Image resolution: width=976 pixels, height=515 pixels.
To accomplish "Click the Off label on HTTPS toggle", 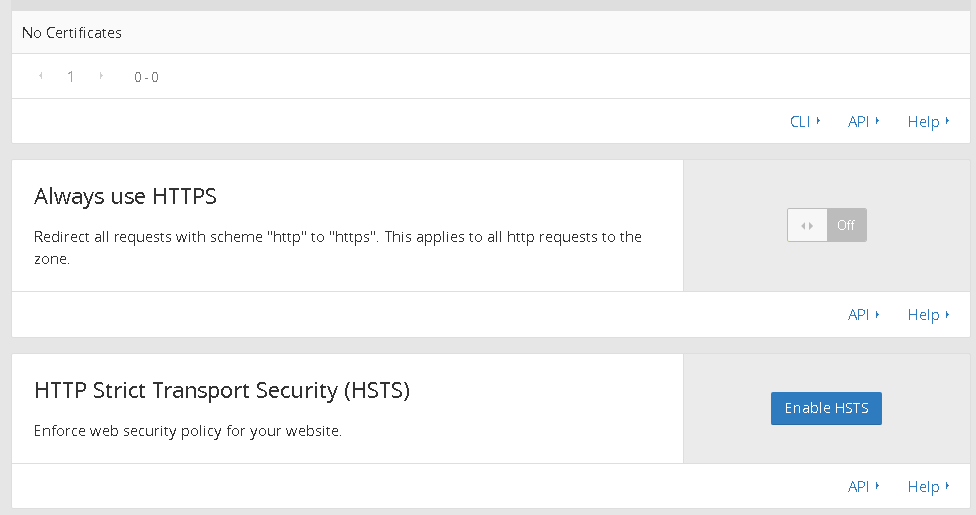I will point(846,225).
